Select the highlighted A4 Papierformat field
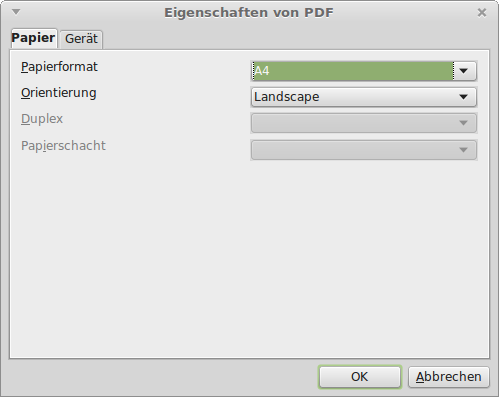Viewport: 499px width, 397px height. point(353,71)
